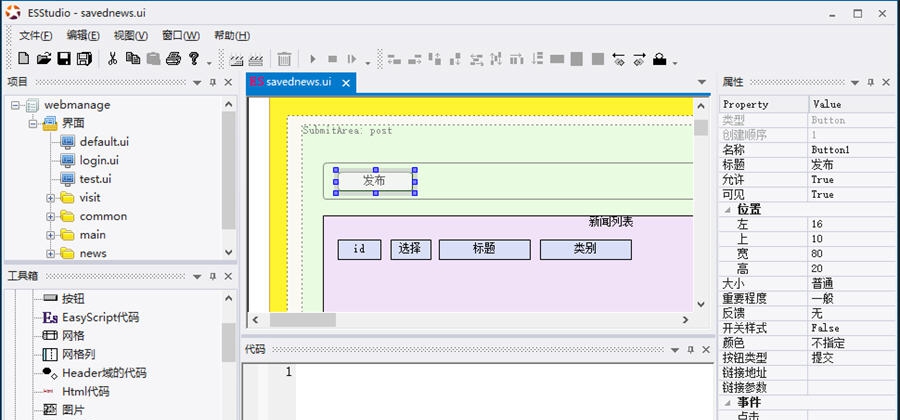Close the 项目 panel
Viewport: 900px width, 420px height.
coord(228,82)
